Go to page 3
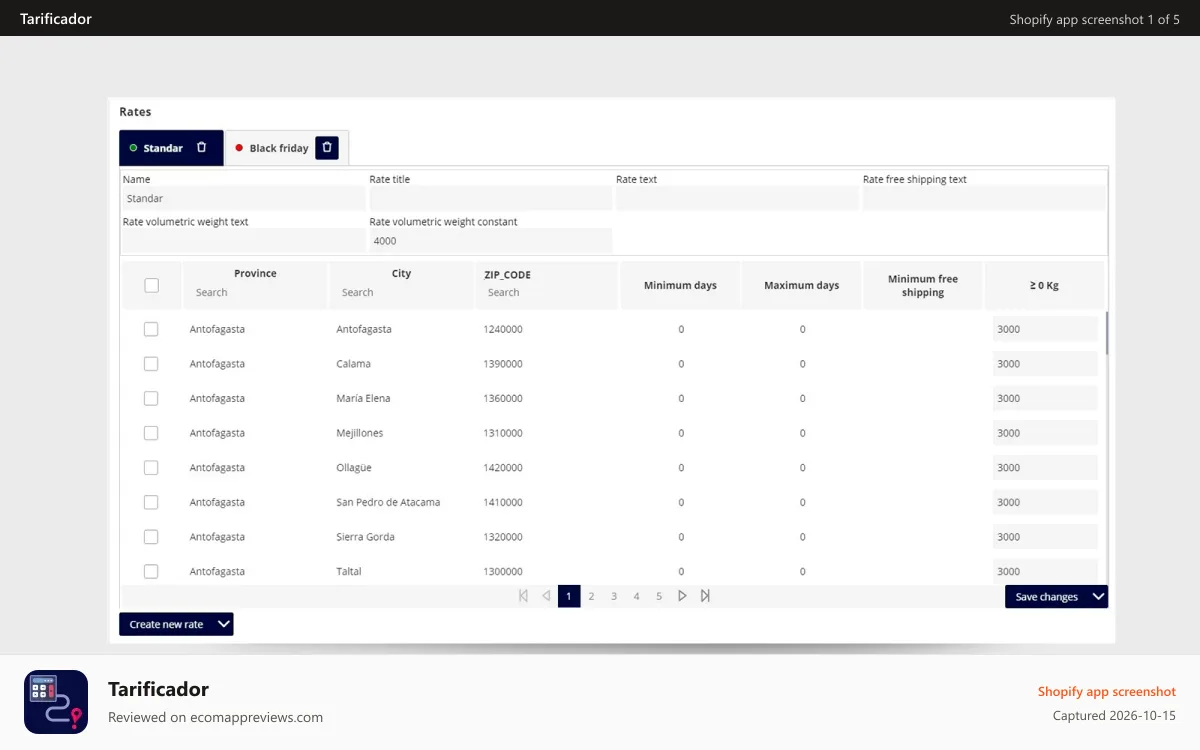 614,596
